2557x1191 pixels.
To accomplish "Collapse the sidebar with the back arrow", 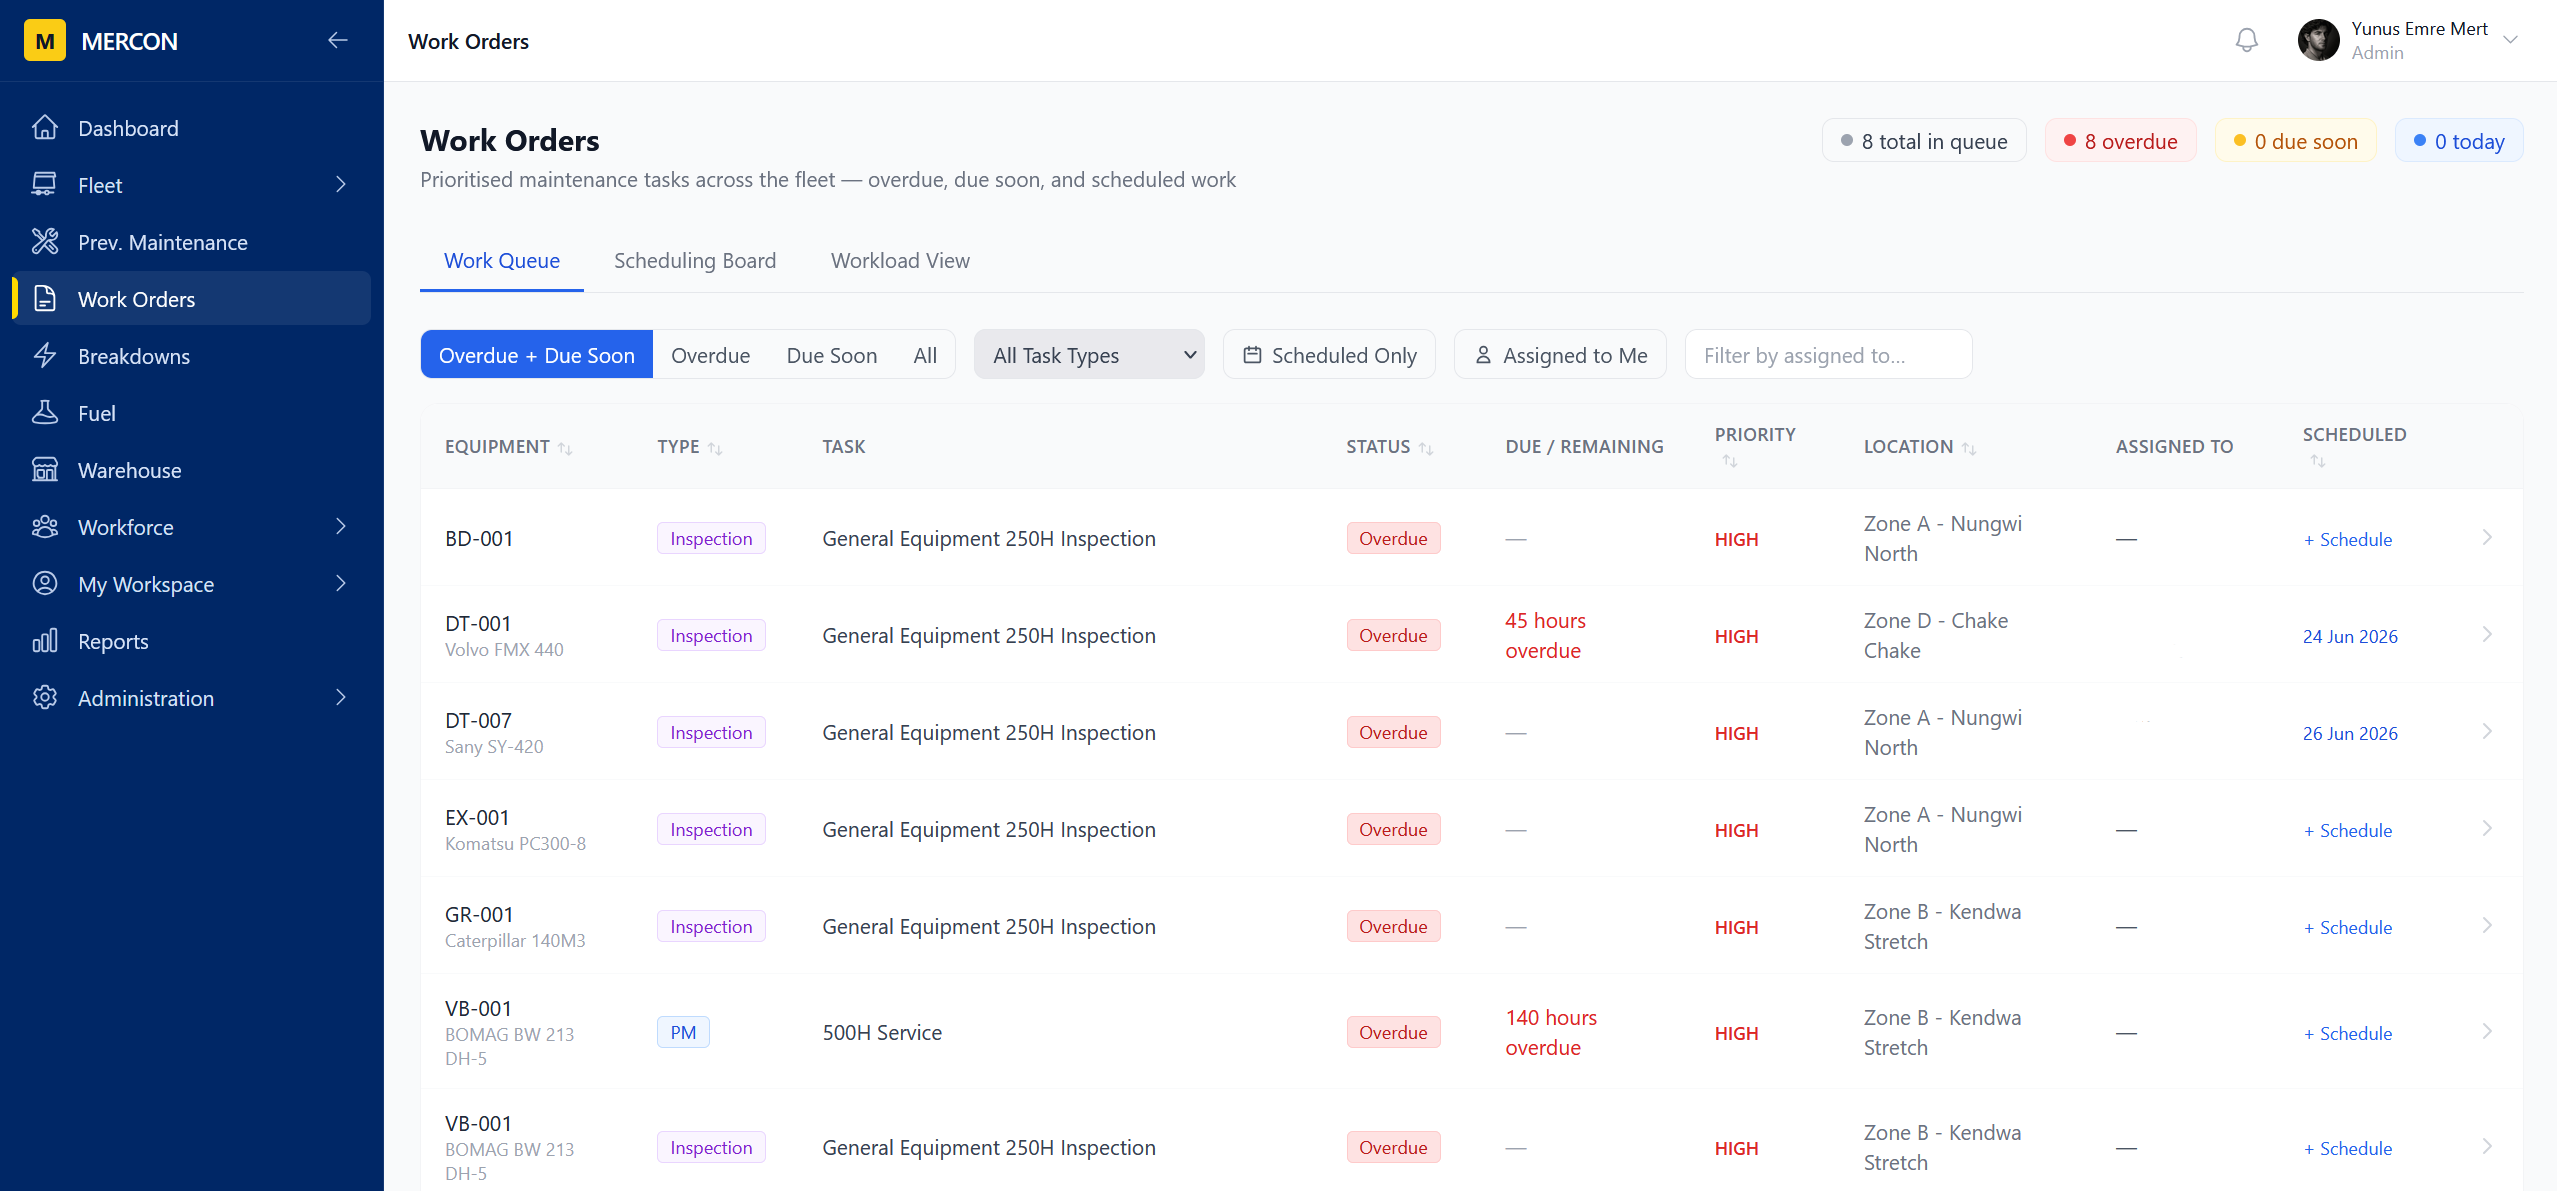I will point(338,40).
